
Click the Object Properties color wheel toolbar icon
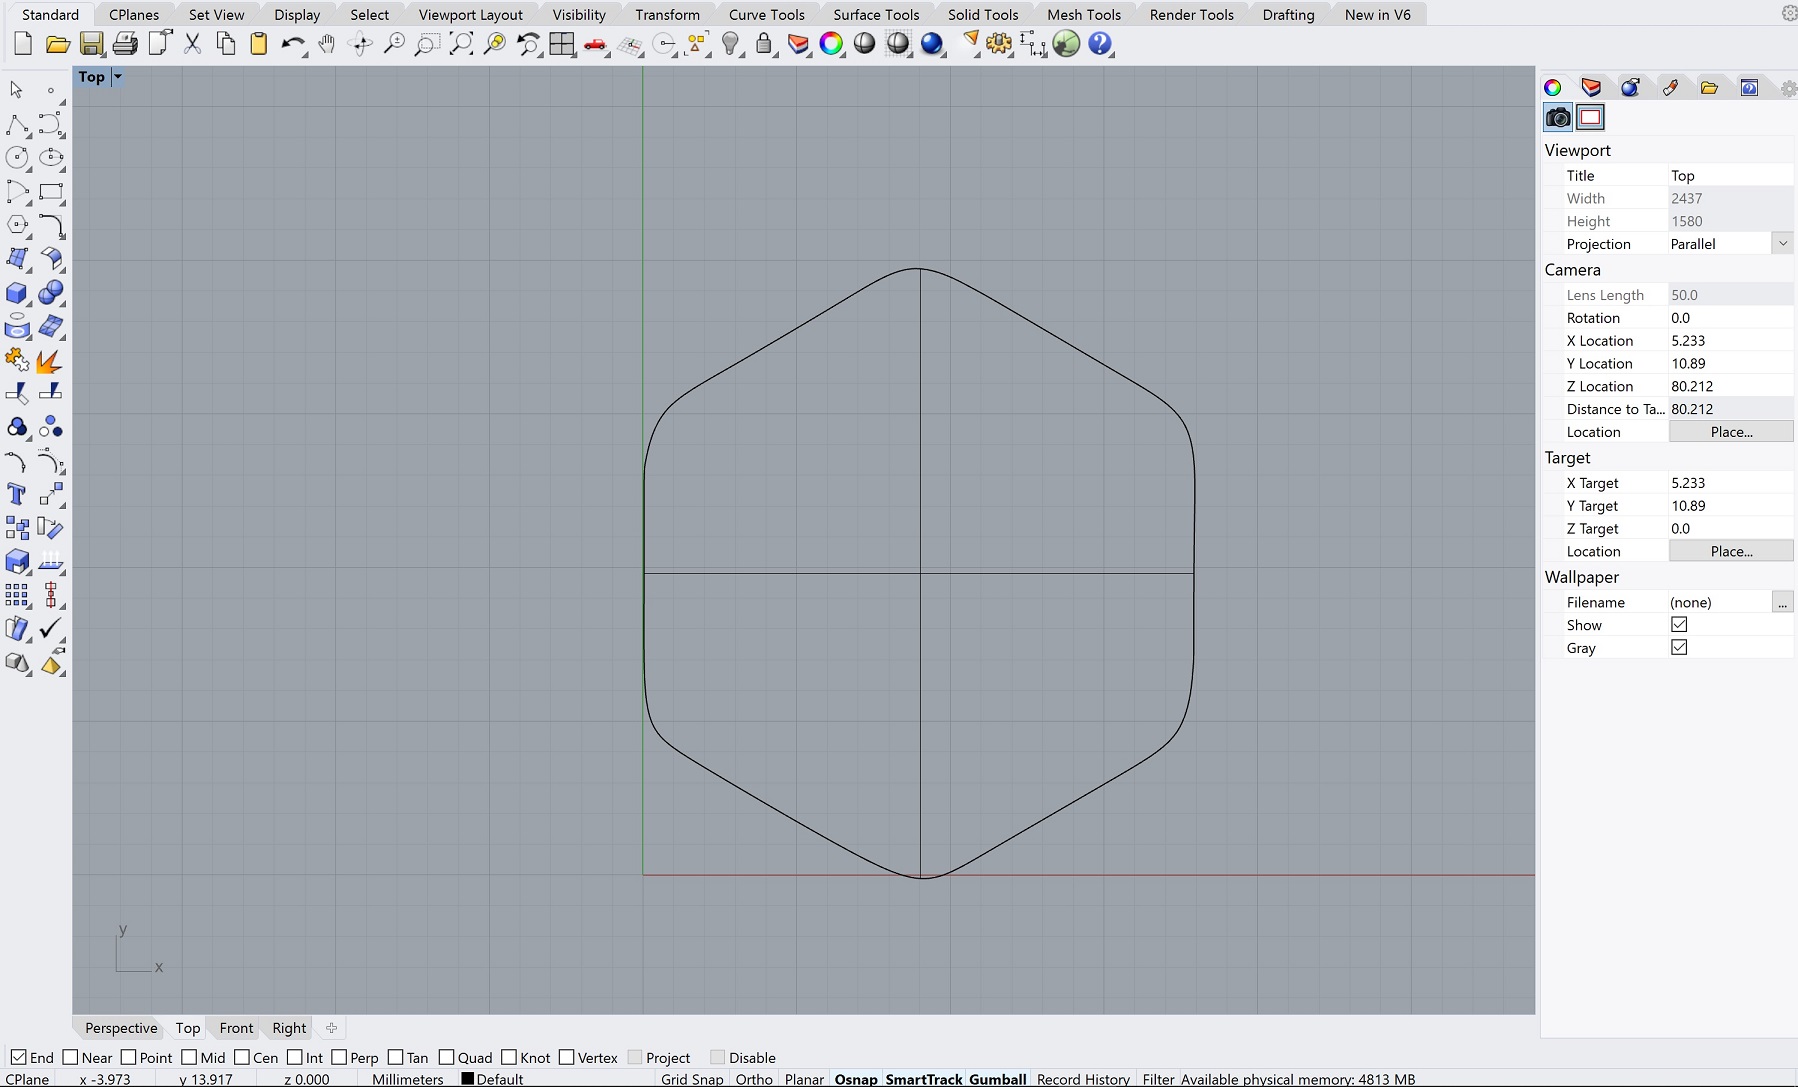pos(831,44)
